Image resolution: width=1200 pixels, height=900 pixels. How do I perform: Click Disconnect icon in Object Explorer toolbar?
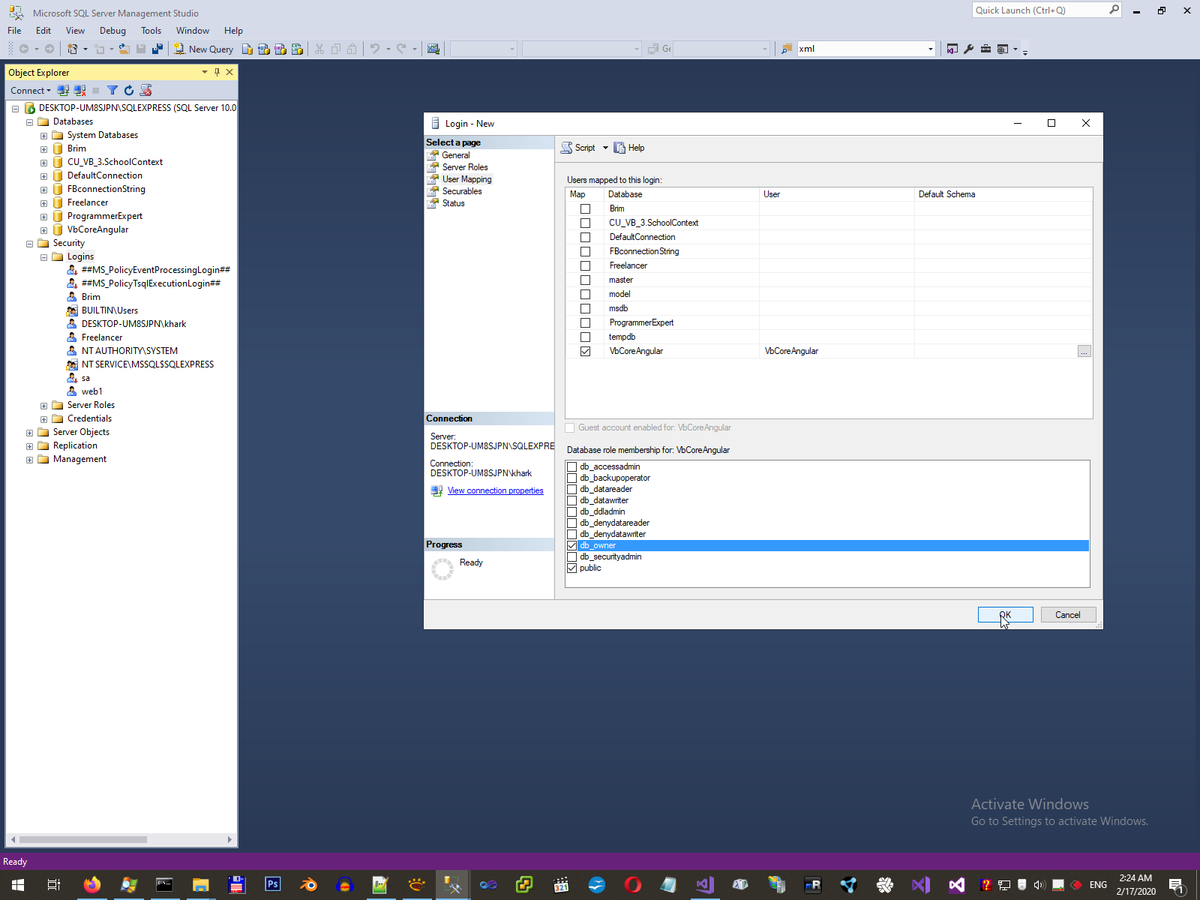[80, 91]
